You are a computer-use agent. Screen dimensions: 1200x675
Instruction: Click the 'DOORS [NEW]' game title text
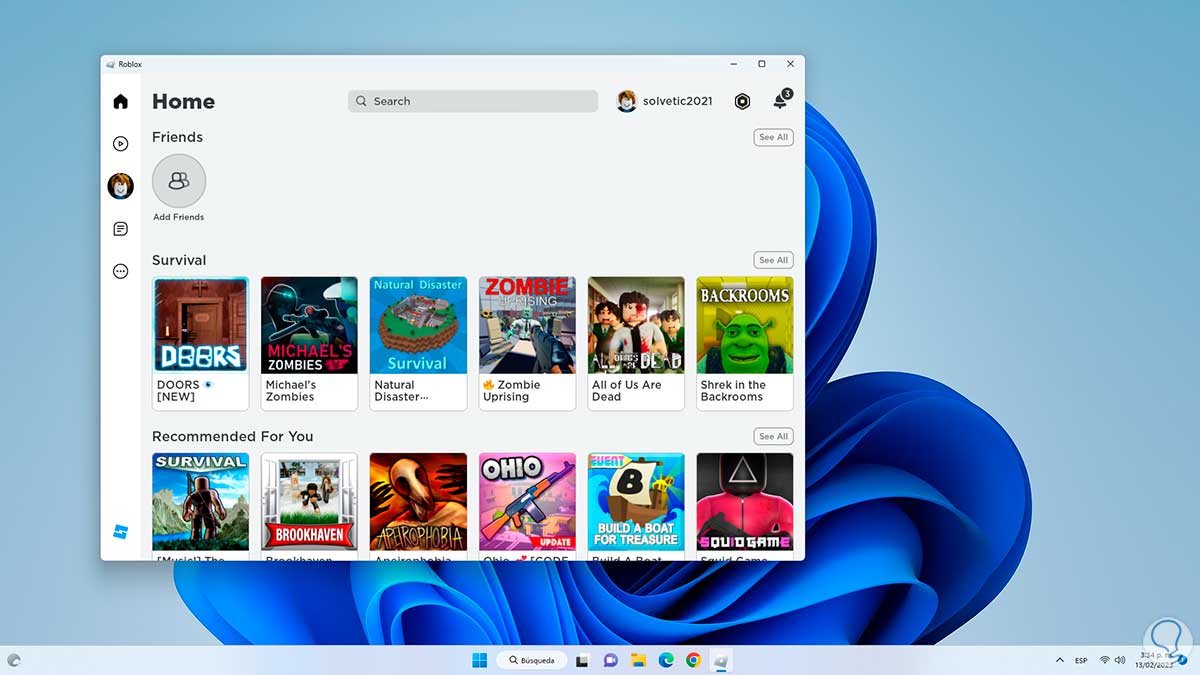[185, 391]
